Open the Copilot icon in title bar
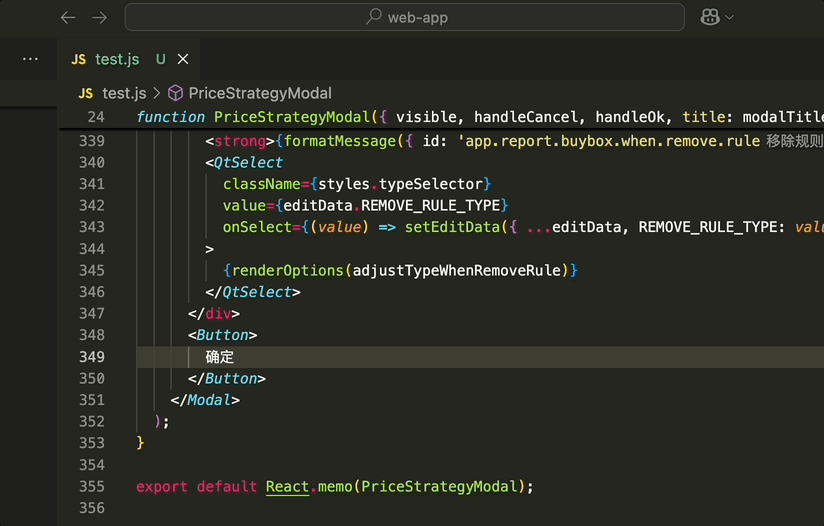Image resolution: width=824 pixels, height=526 pixels. click(x=710, y=17)
